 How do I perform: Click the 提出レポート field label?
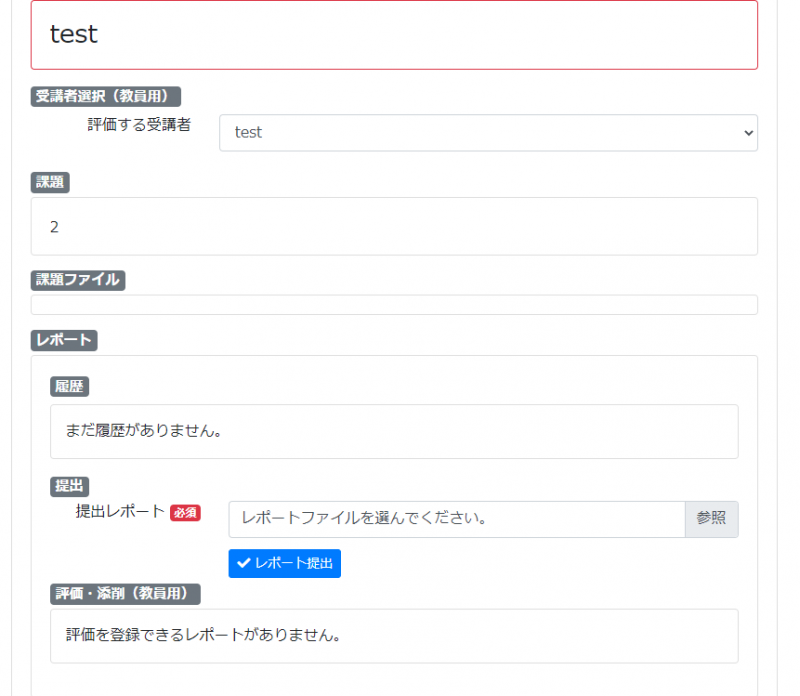pos(120,511)
